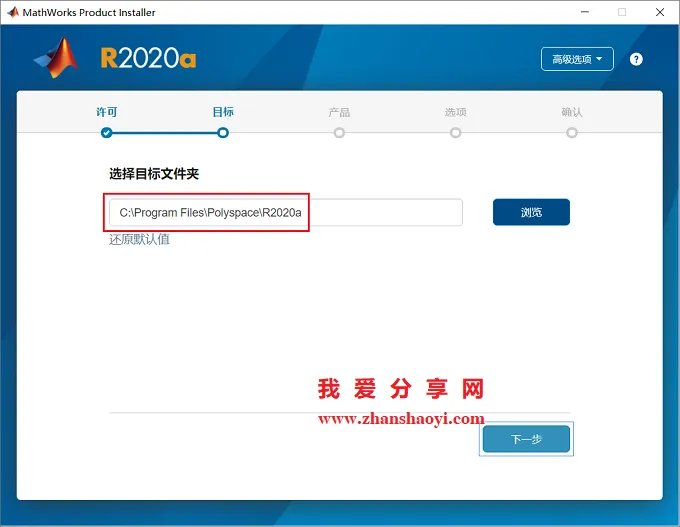Click into the destination folder path field

point(286,213)
